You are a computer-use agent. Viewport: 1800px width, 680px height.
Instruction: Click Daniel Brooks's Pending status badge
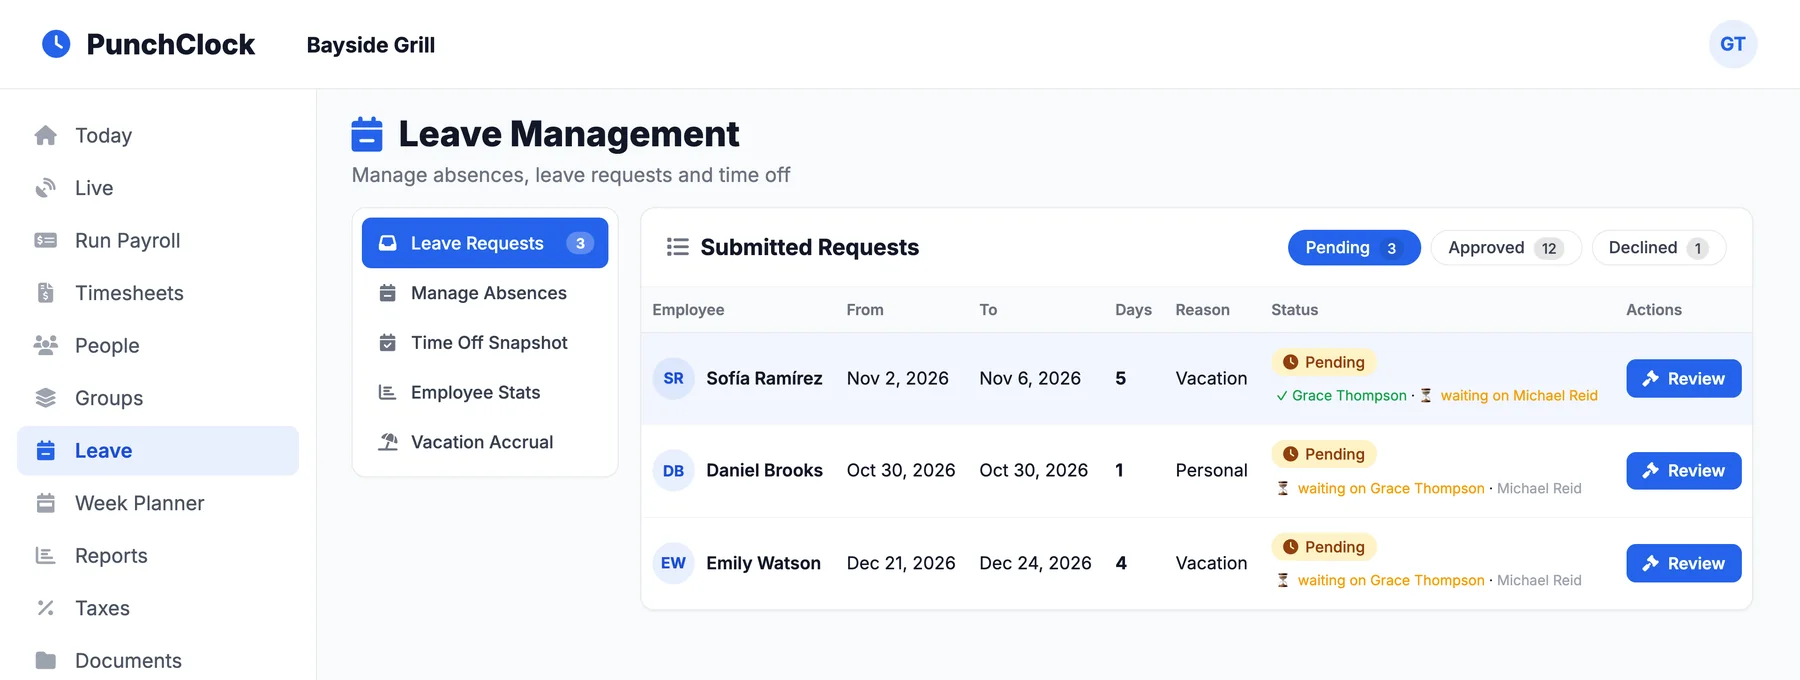tap(1324, 454)
